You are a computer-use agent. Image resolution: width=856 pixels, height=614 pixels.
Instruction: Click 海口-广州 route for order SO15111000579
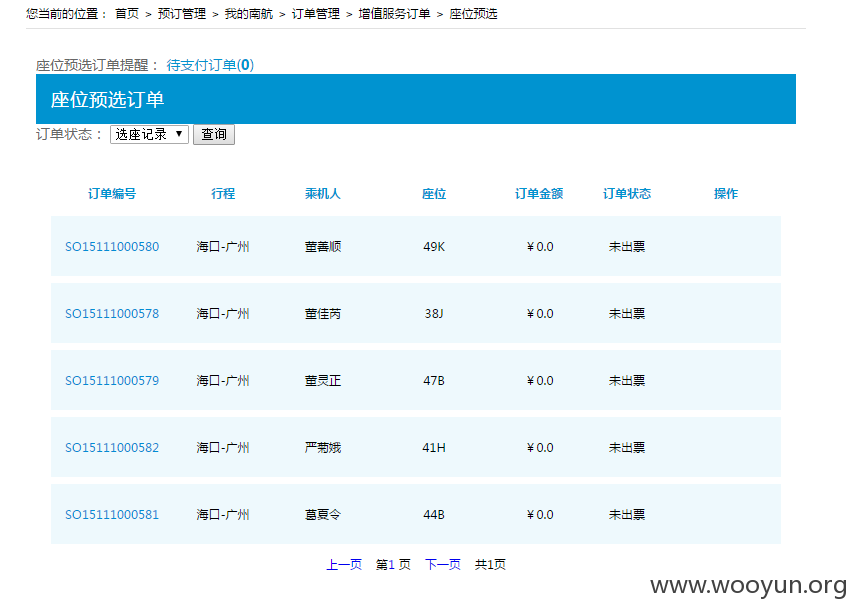[x=223, y=380]
